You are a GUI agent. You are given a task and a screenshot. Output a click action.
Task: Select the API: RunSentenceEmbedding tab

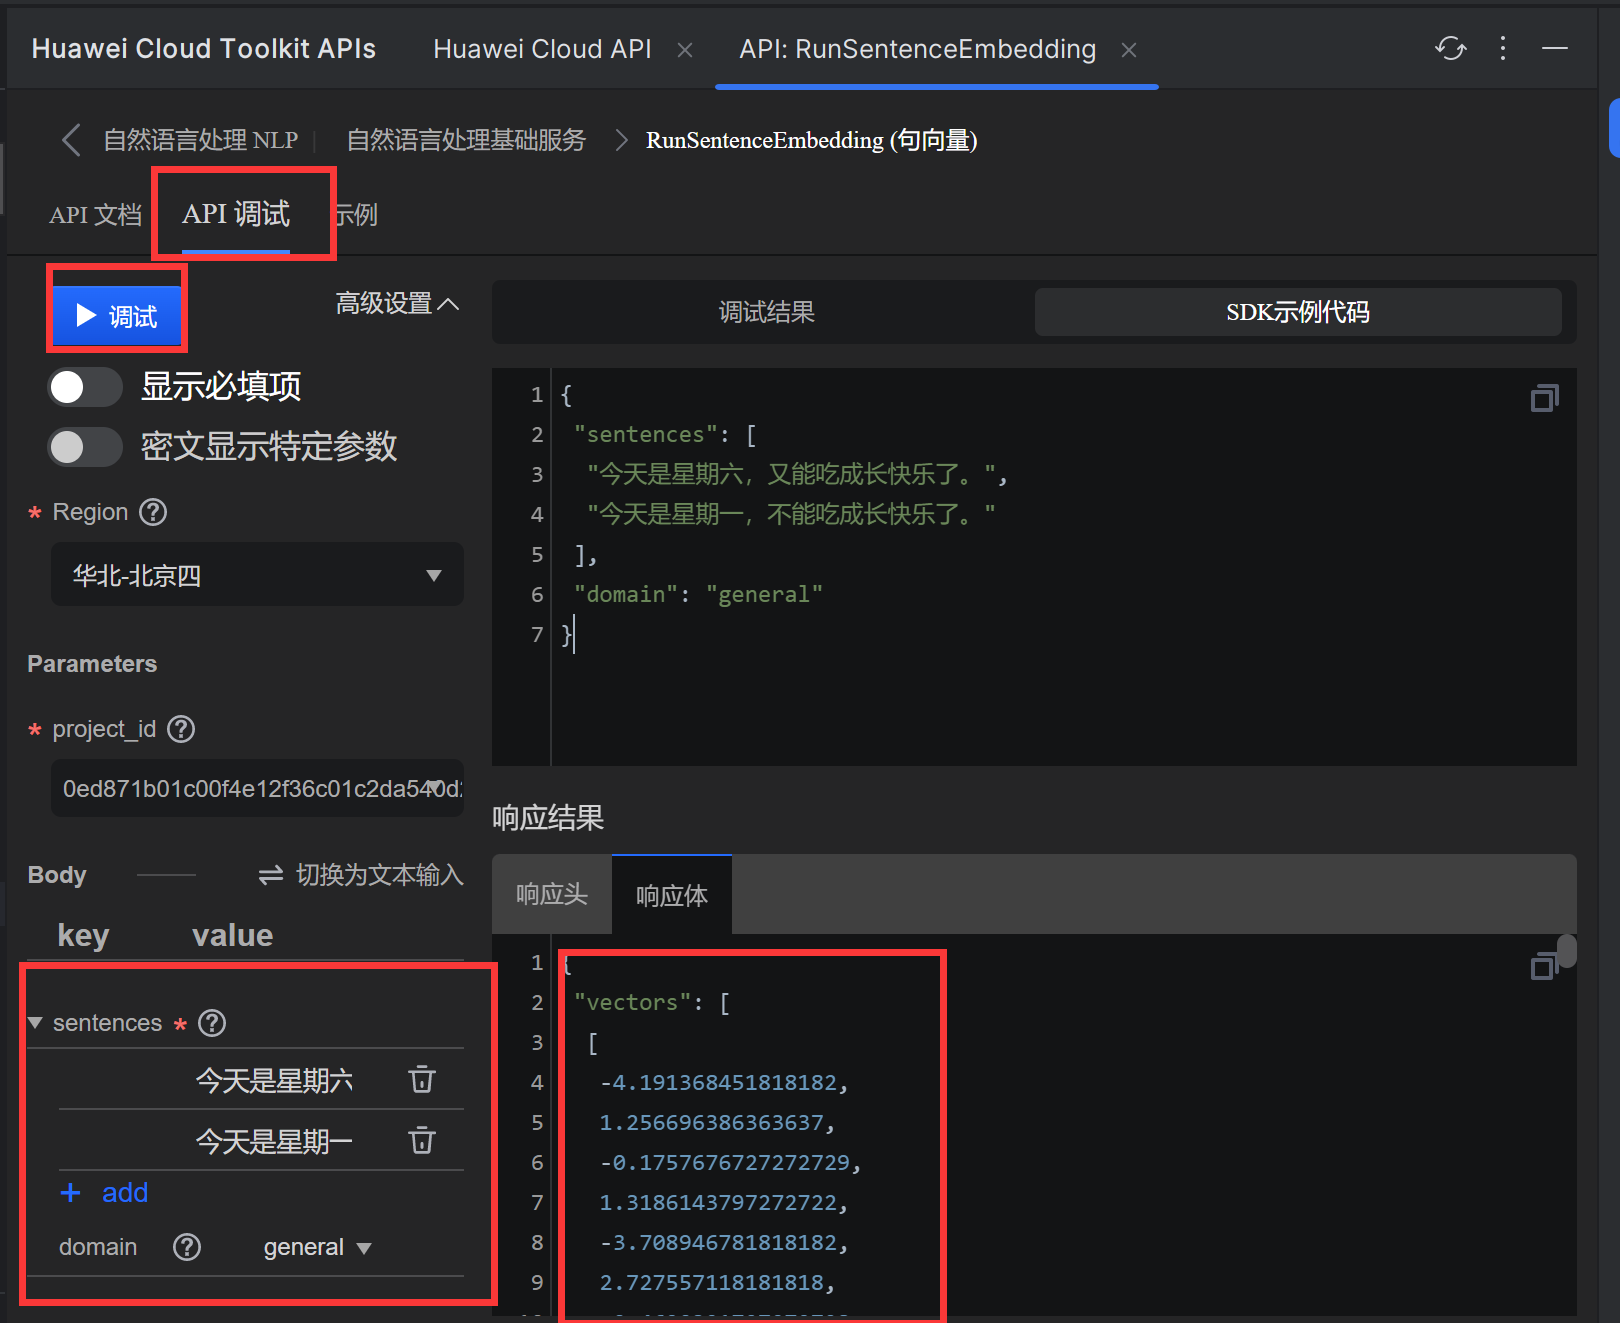tap(917, 49)
